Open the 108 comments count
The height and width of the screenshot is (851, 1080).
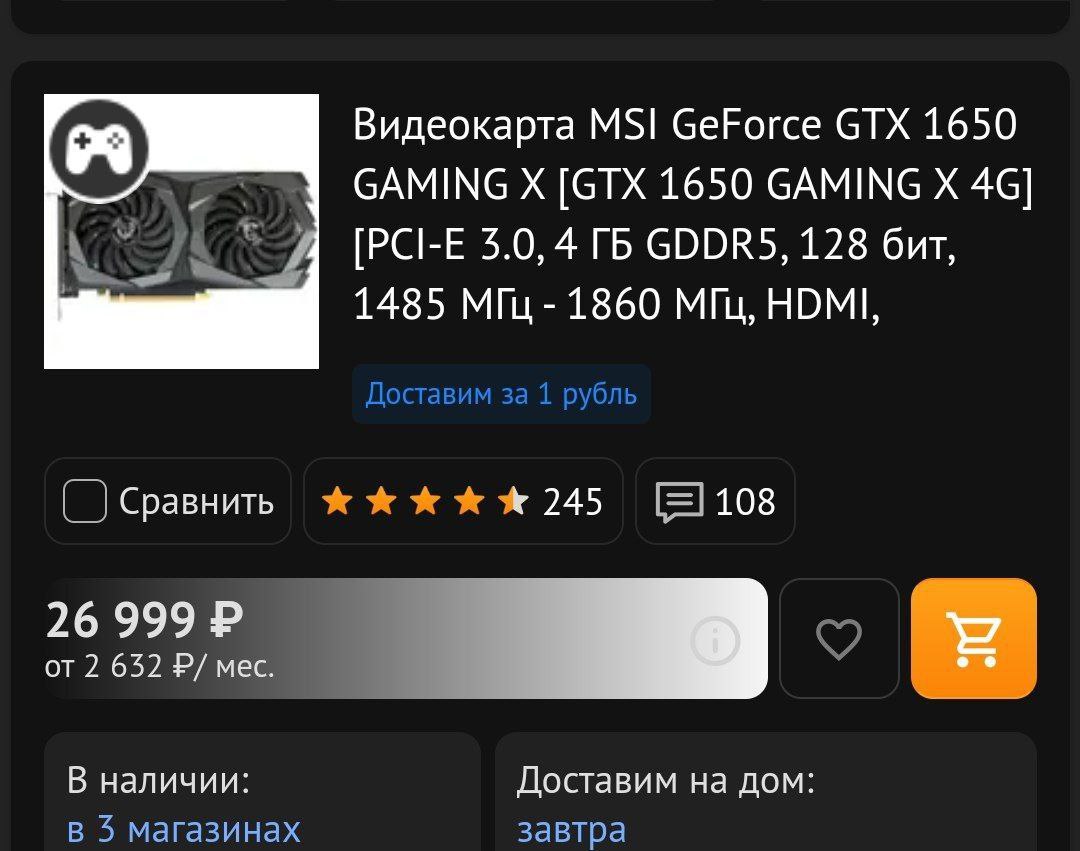coord(745,501)
